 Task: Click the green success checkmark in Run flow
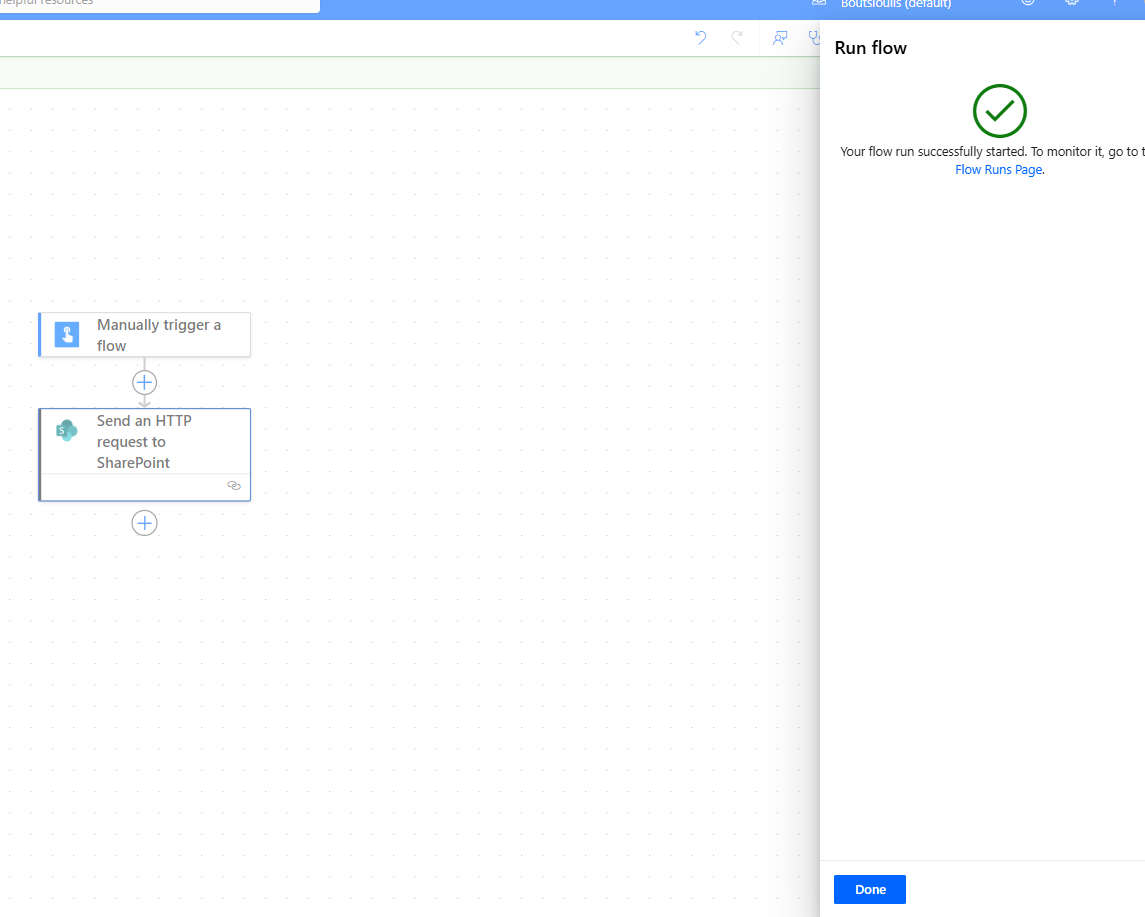[999, 111]
